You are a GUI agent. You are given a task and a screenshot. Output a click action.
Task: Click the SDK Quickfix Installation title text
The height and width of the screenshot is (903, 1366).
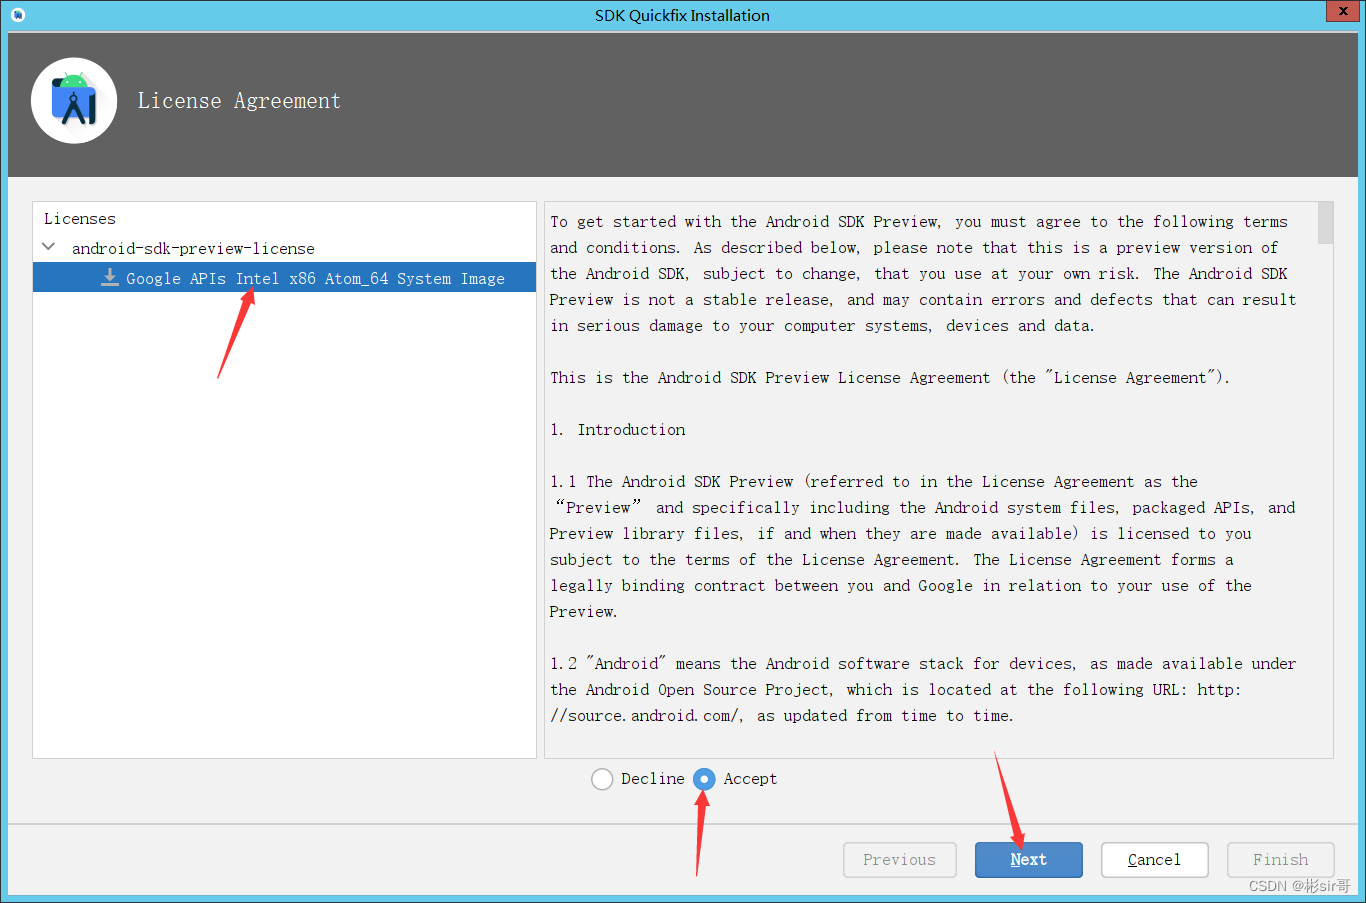682,15
